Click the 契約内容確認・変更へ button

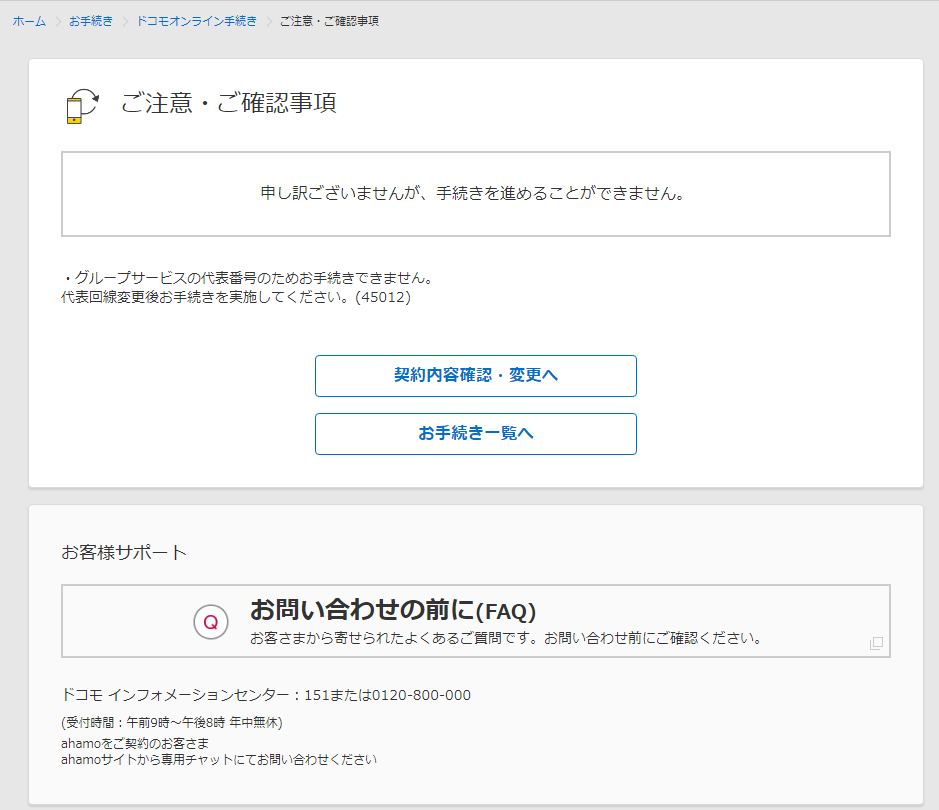pyautogui.click(x=475, y=376)
